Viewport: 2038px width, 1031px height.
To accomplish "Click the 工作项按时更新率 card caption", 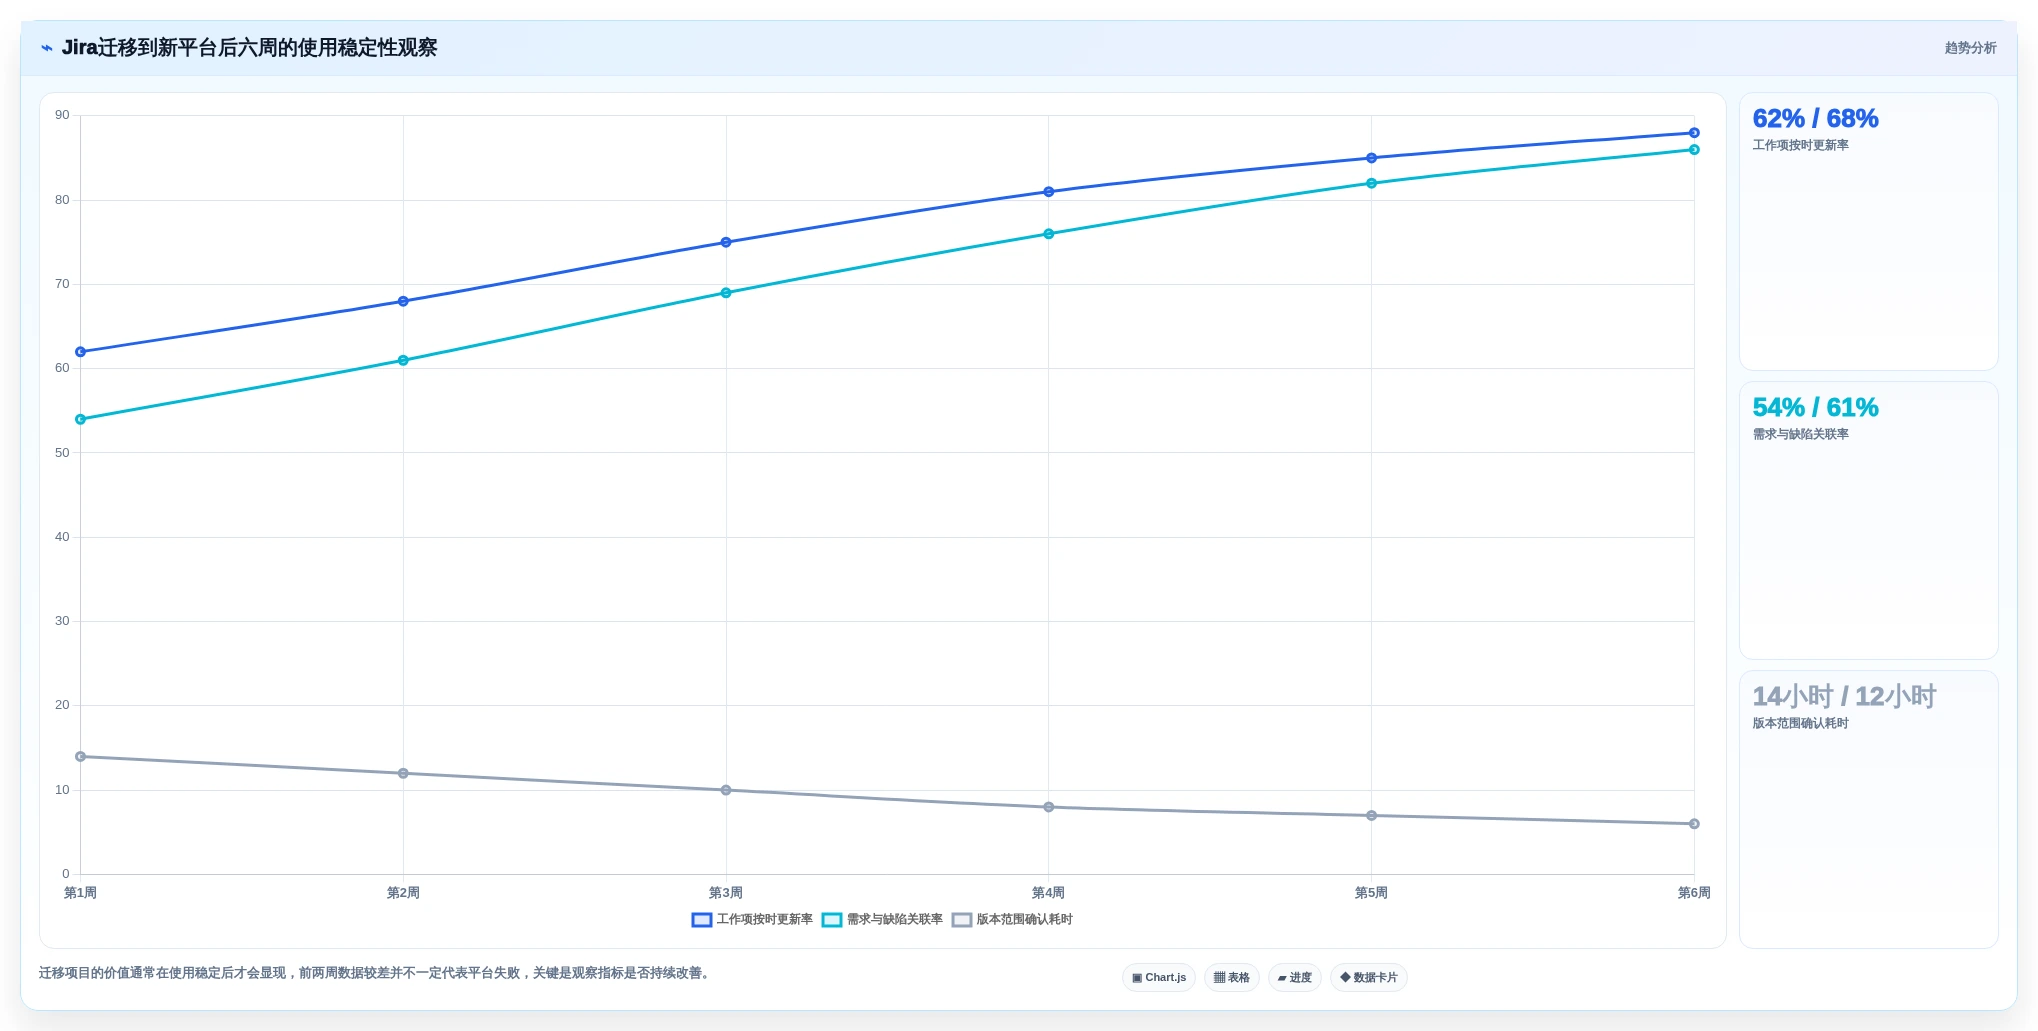I will pos(1800,145).
